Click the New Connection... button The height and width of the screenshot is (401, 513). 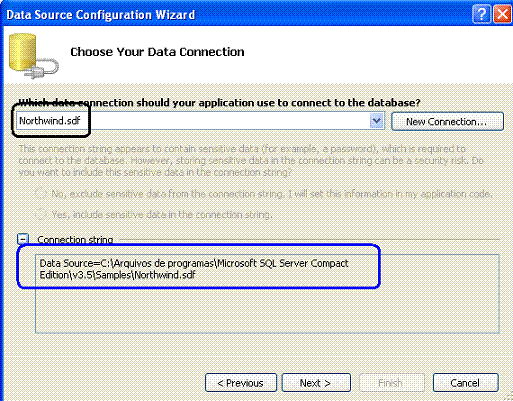[x=447, y=121]
